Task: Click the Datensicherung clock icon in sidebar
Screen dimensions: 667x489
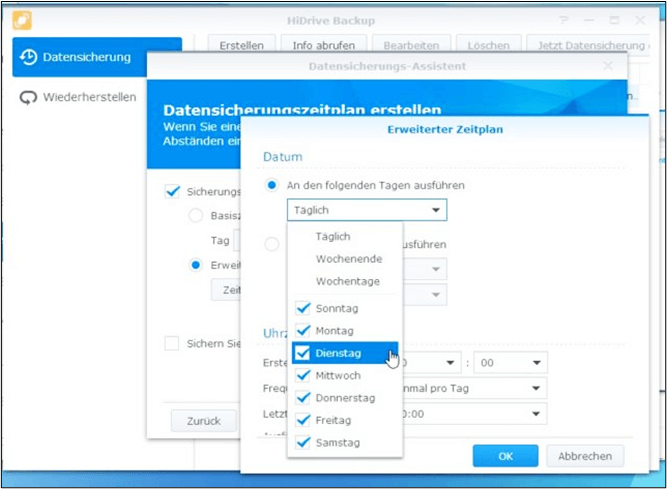Action: [29, 57]
